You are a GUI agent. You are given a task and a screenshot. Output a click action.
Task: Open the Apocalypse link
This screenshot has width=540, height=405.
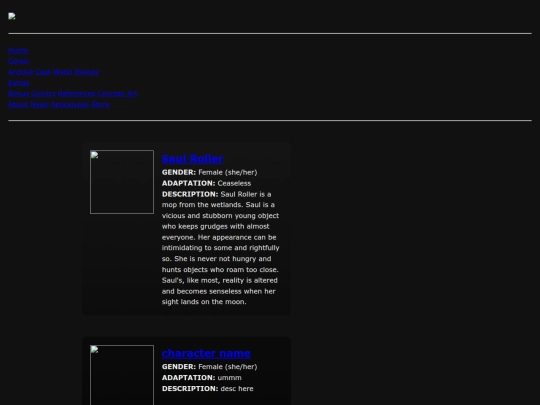click(x=70, y=104)
